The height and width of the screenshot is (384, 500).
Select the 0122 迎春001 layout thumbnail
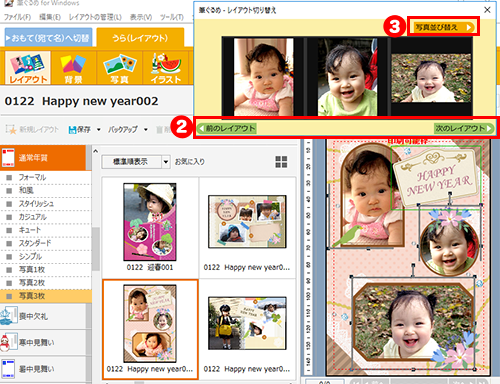150,222
